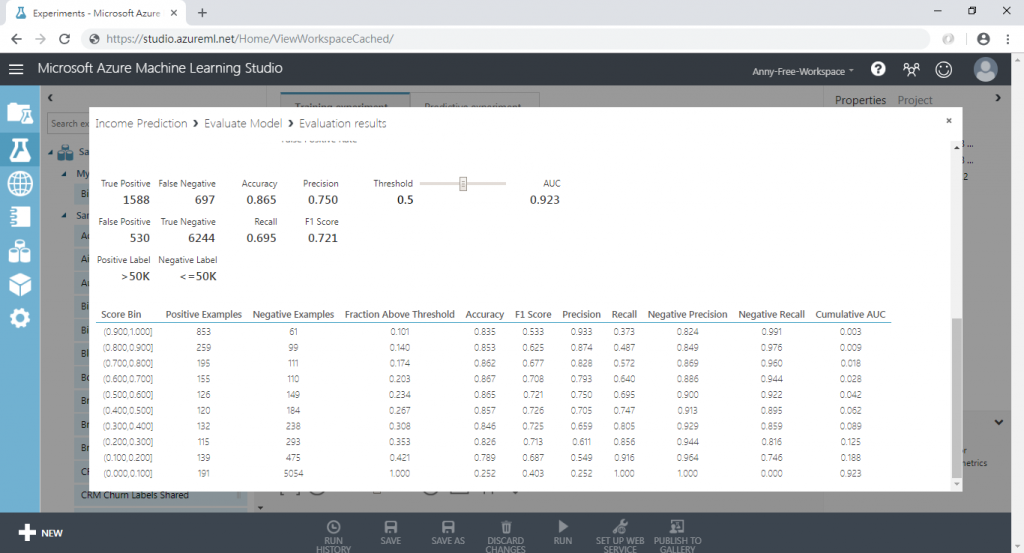Click Publish to Gallery
Viewport: 1024px width, 553px height.
click(x=677, y=537)
